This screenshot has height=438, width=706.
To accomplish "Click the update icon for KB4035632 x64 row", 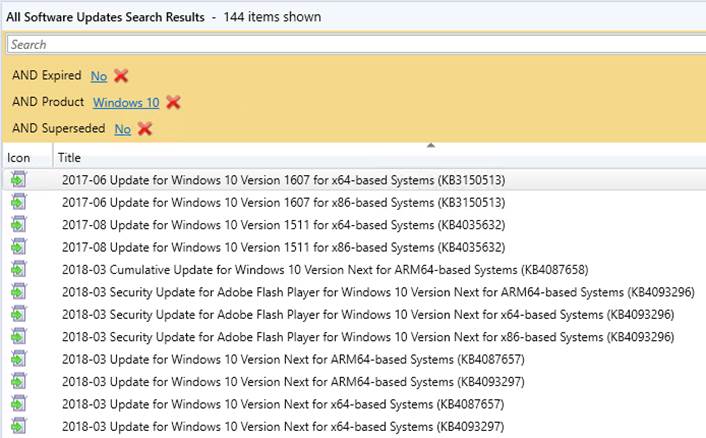I will tap(19, 225).
